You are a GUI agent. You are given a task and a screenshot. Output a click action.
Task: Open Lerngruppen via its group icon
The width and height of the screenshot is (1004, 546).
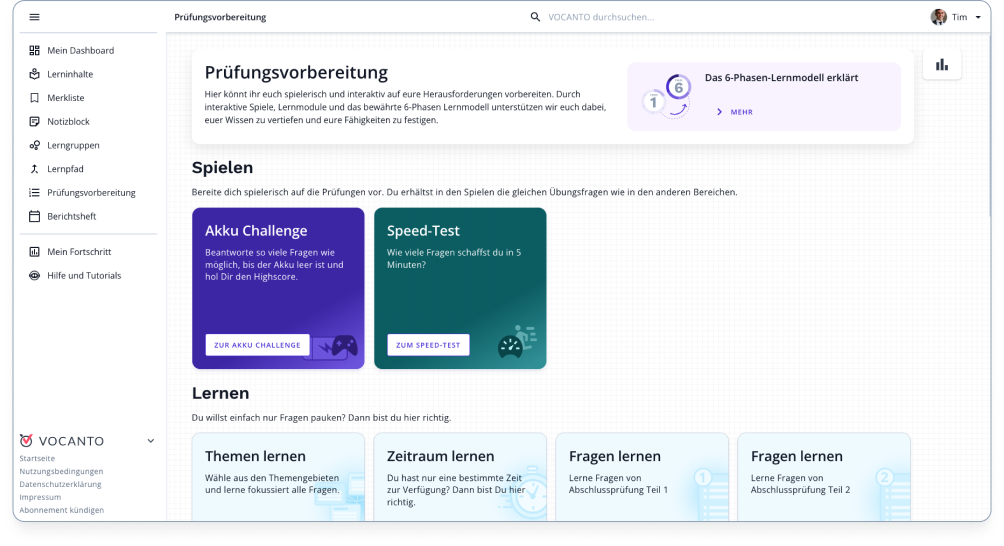pyautogui.click(x=34, y=145)
